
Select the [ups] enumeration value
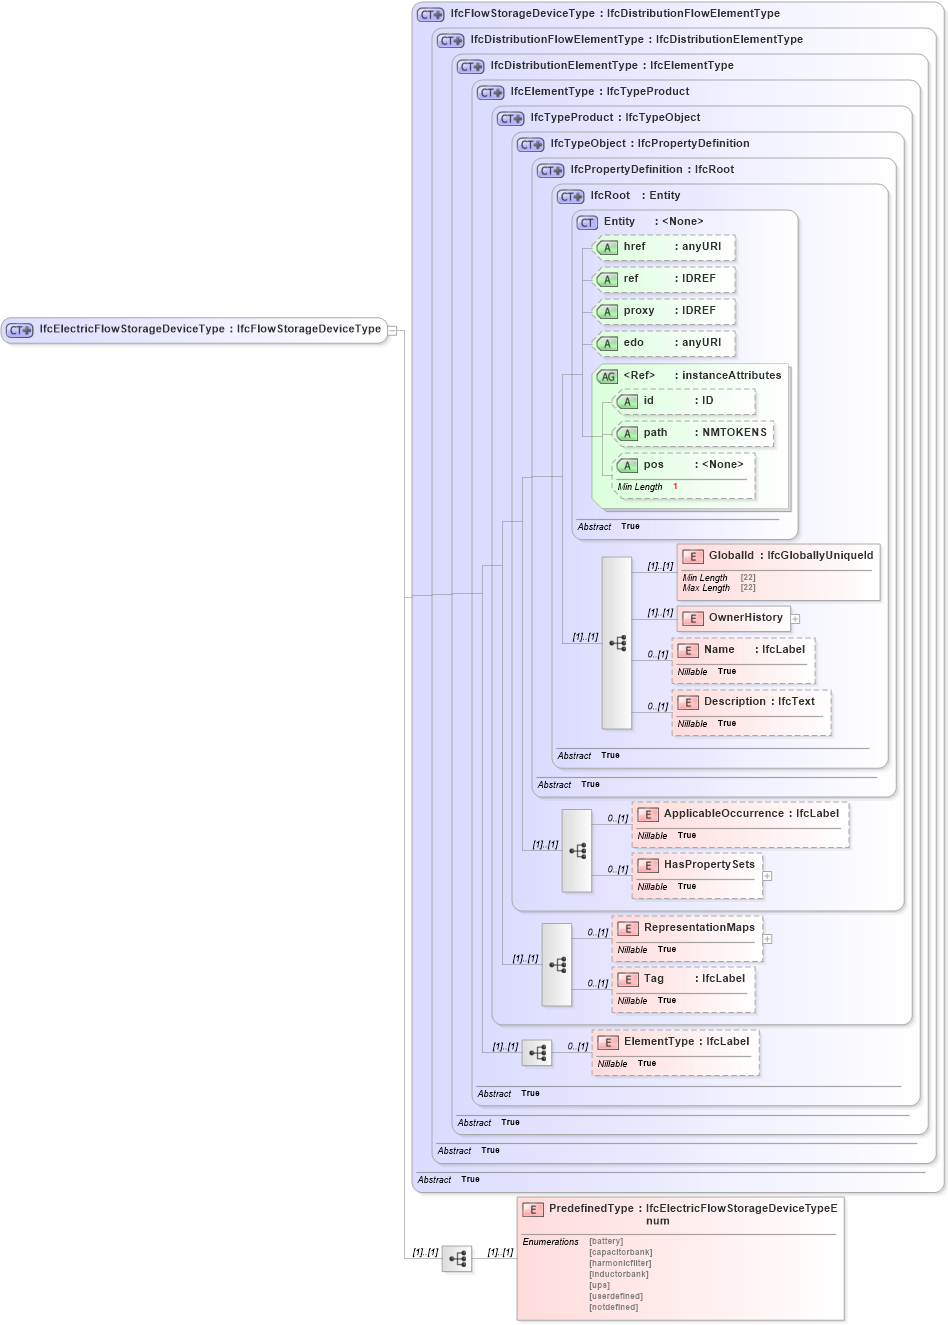point(597,1285)
